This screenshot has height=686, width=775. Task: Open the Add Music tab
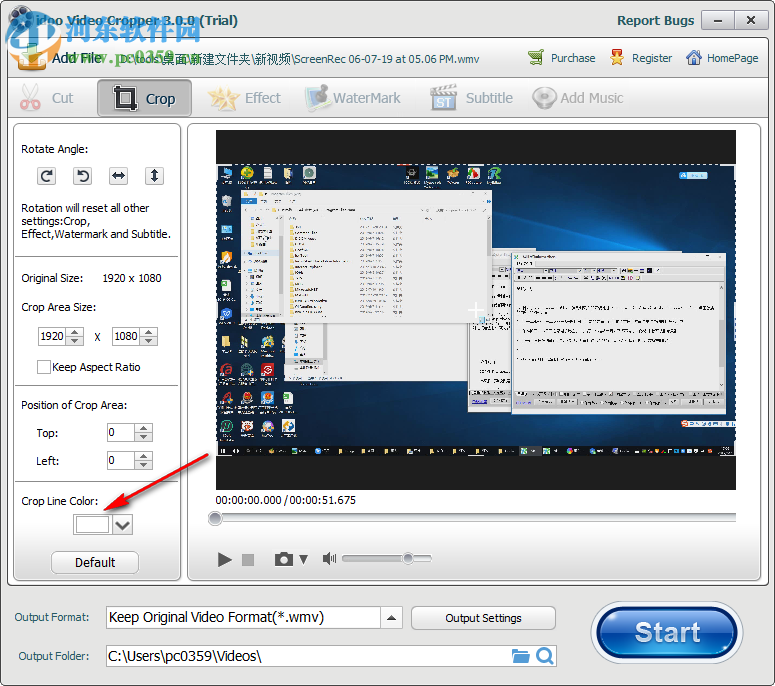click(x=578, y=98)
